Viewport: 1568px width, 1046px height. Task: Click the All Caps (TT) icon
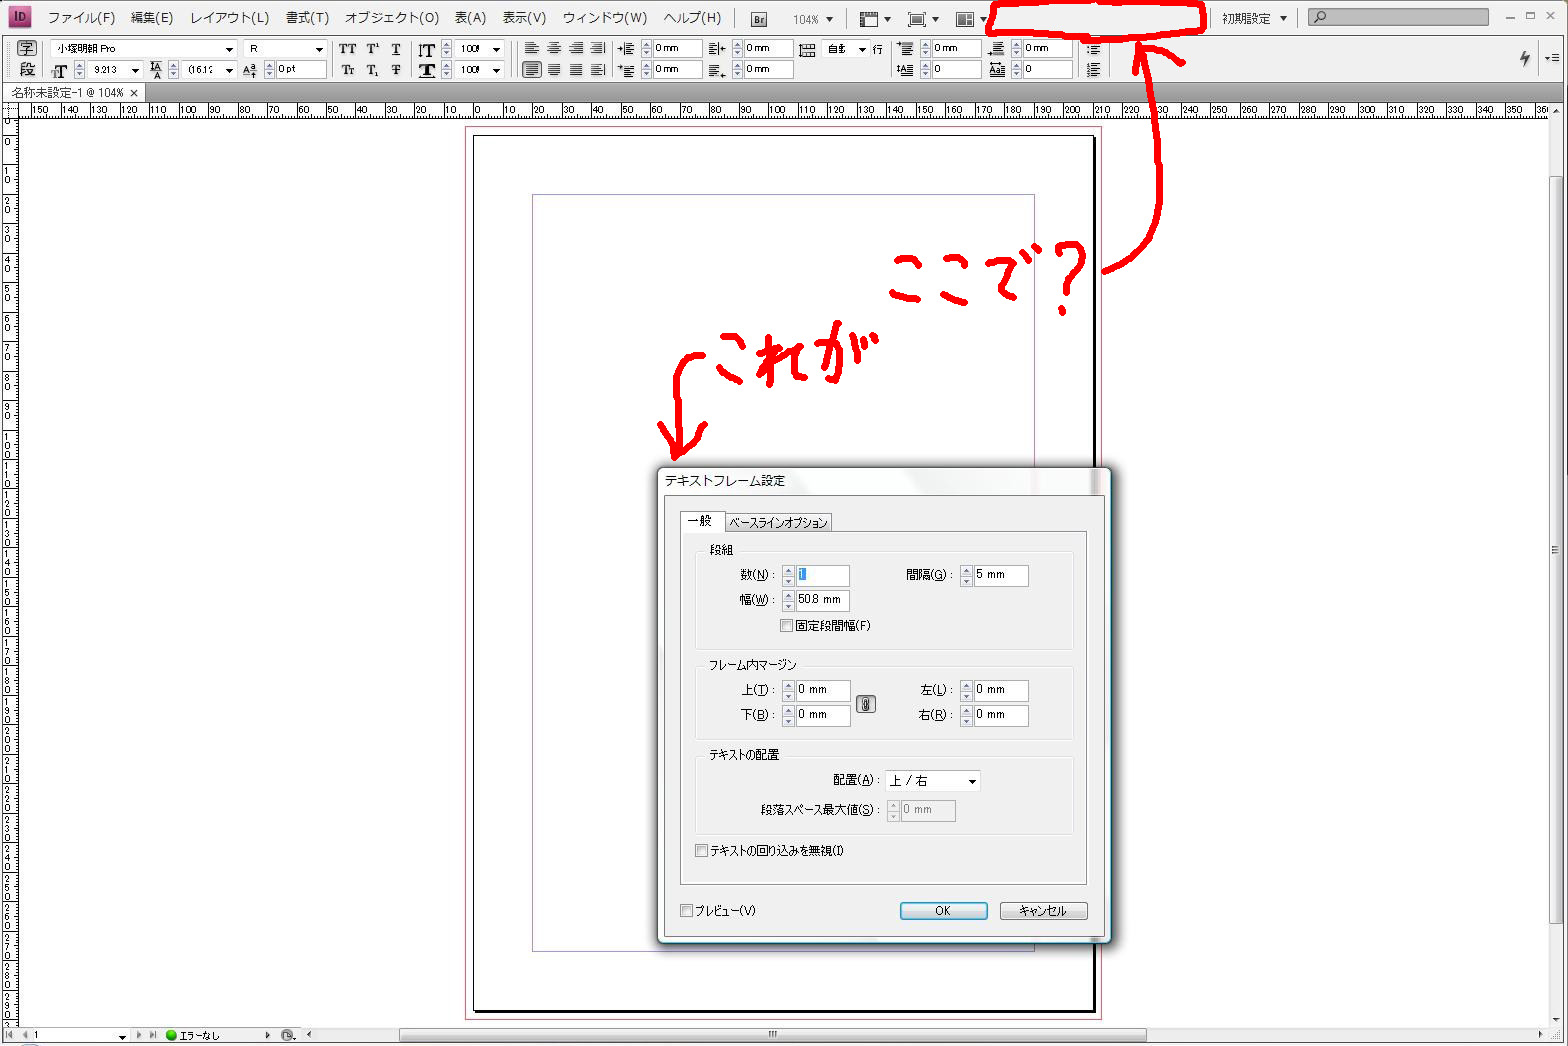pos(347,48)
